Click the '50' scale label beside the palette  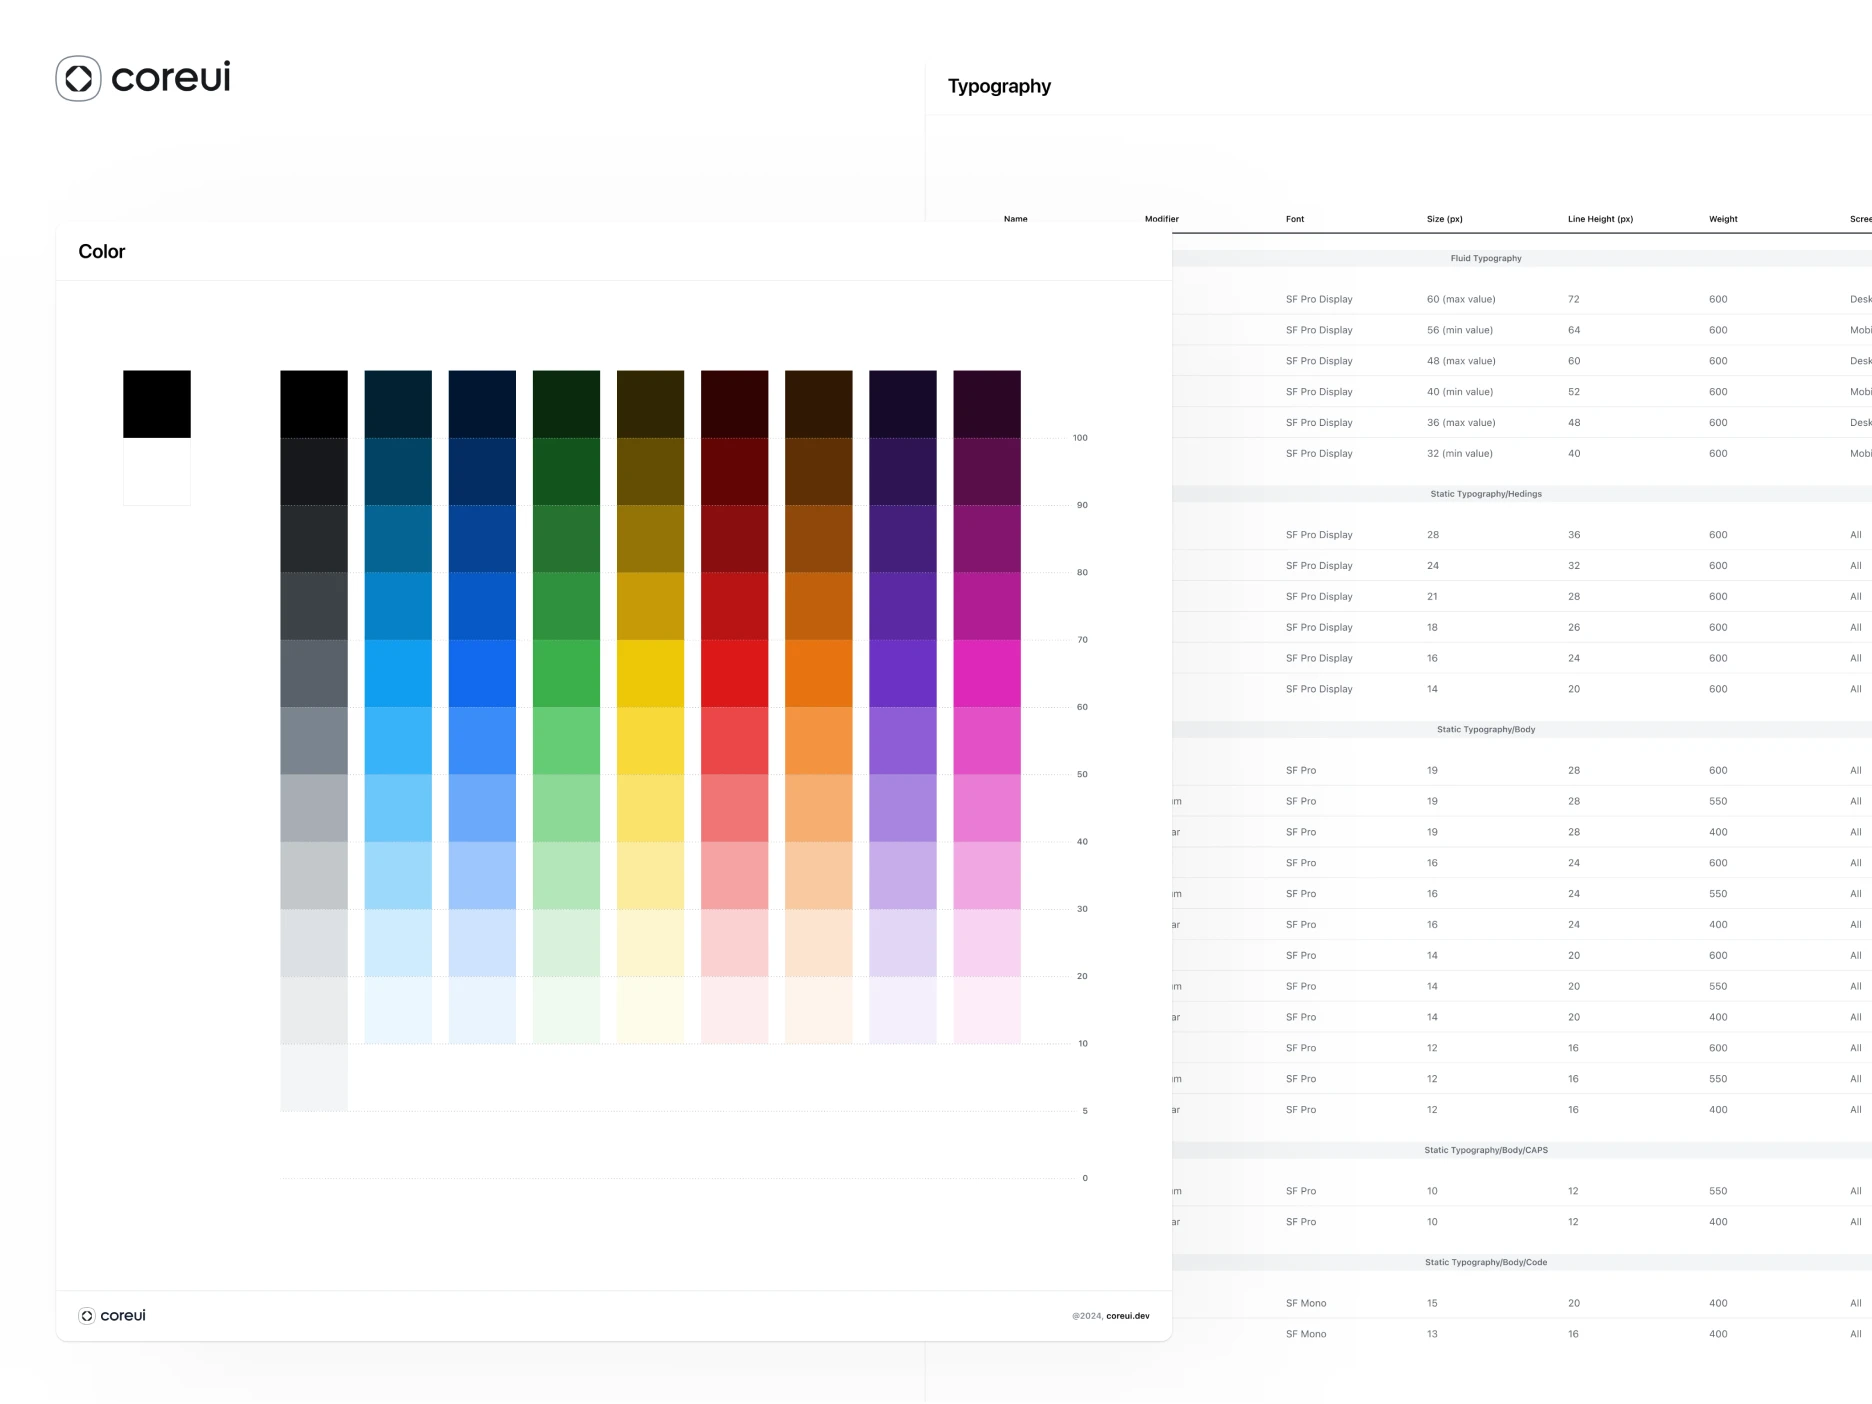pyautogui.click(x=1082, y=775)
